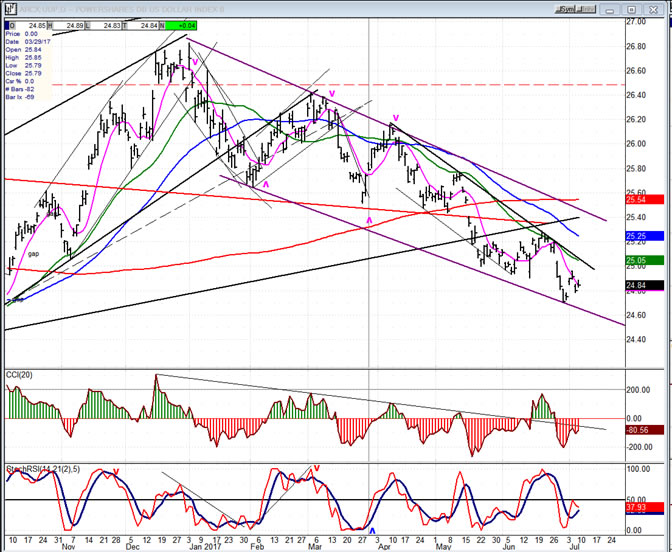The height and width of the screenshot is (552, 672).
Task: Click the red 37.93 StochRSI value tag
Action: click(645, 507)
